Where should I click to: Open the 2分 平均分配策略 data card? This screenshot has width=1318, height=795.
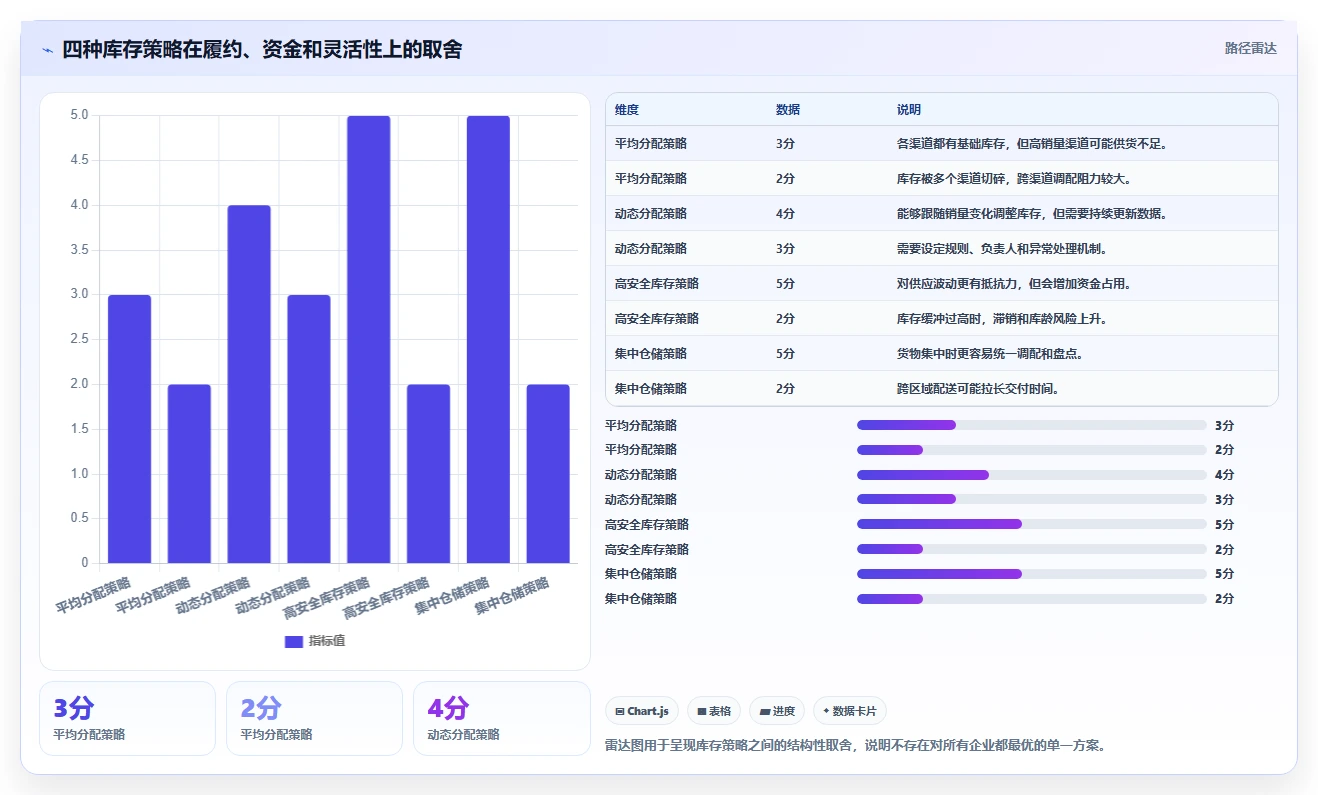coord(314,718)
